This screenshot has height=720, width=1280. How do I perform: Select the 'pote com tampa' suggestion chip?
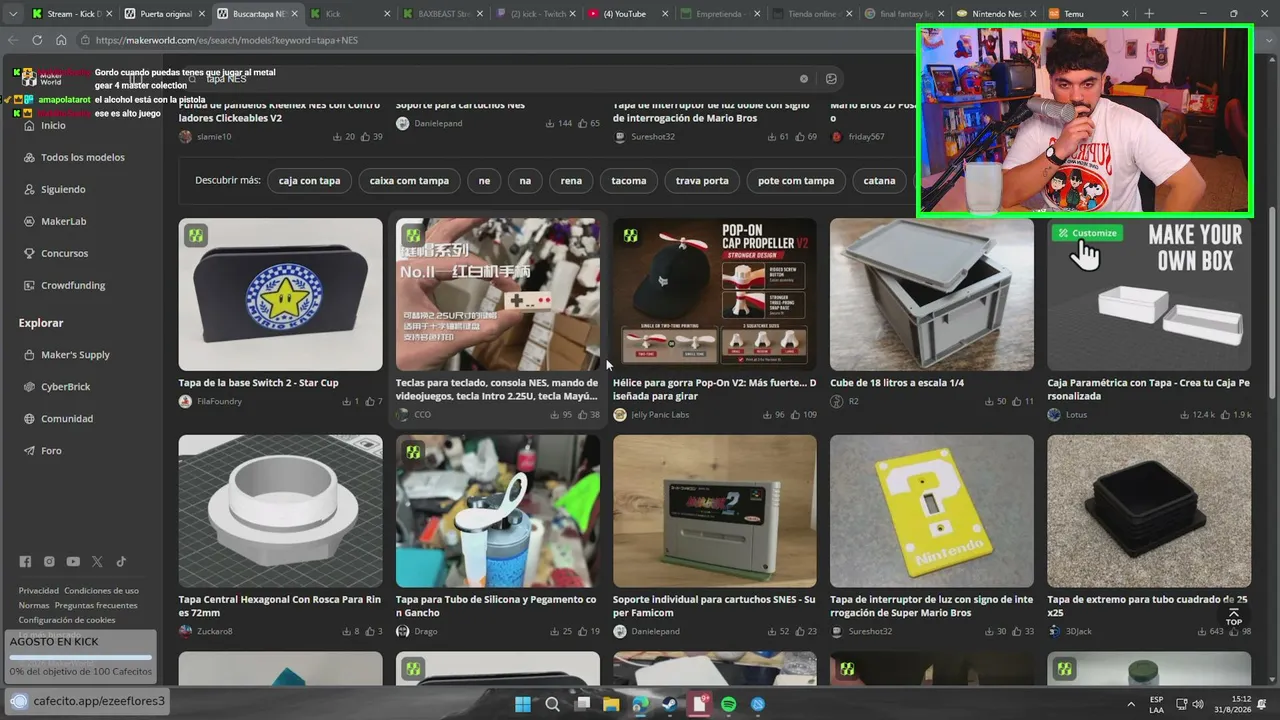[x=796, y=181]
